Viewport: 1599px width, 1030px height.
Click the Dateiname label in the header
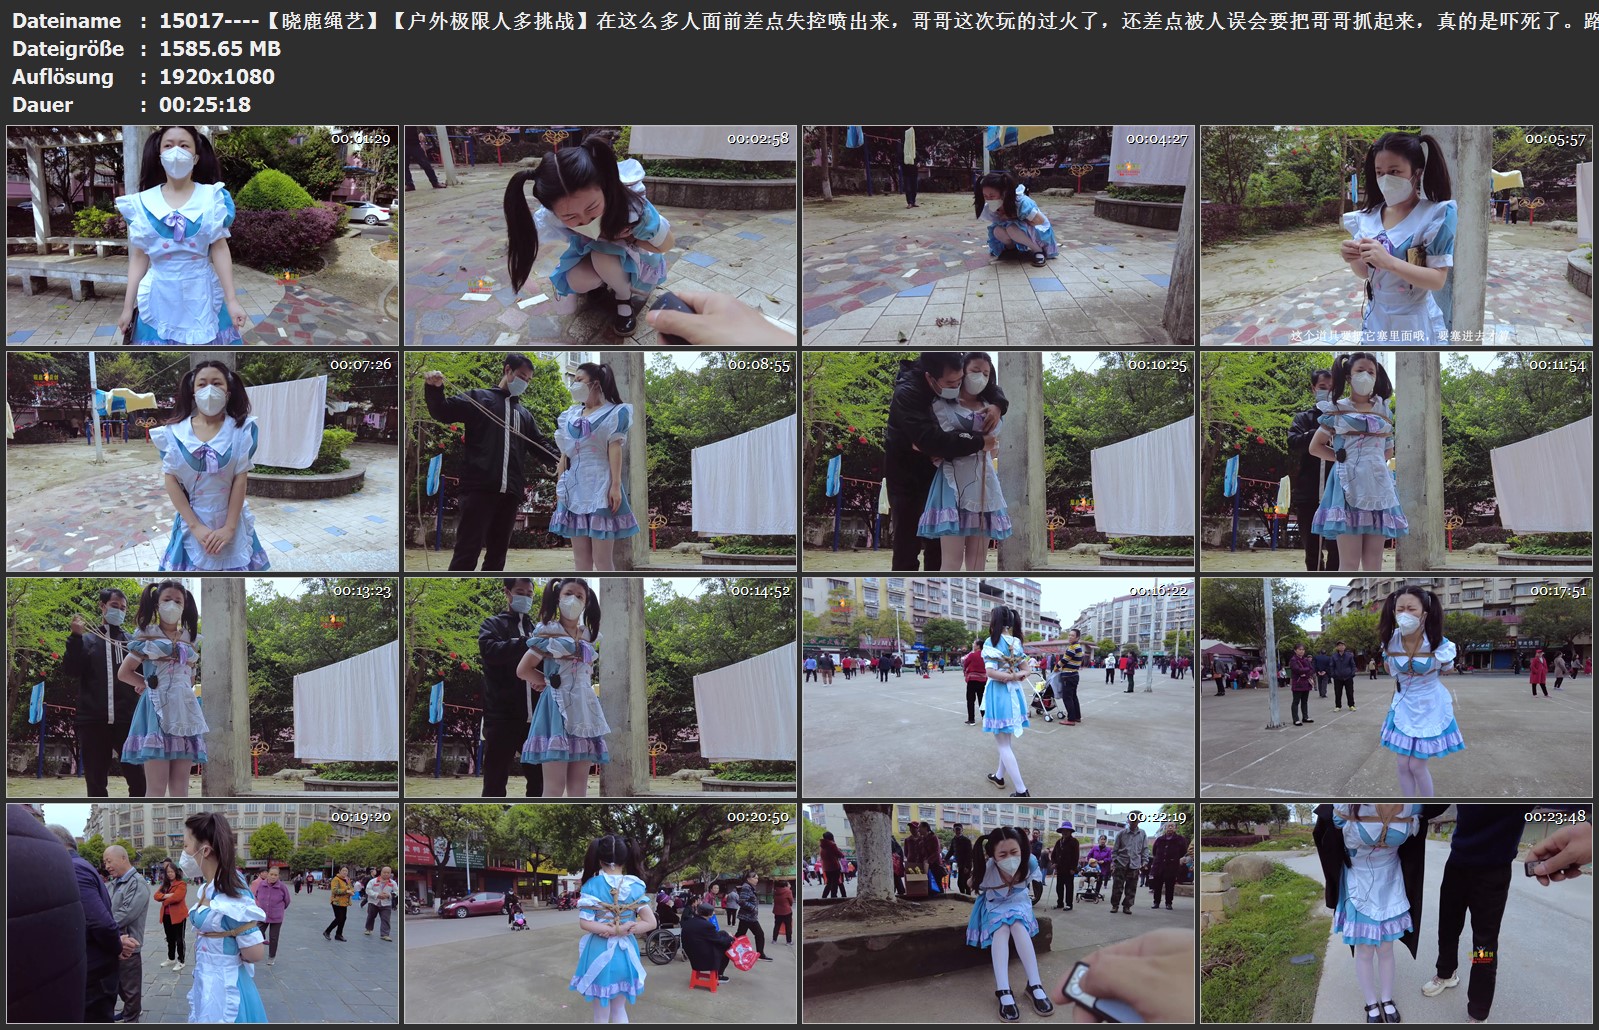(66, 21)
